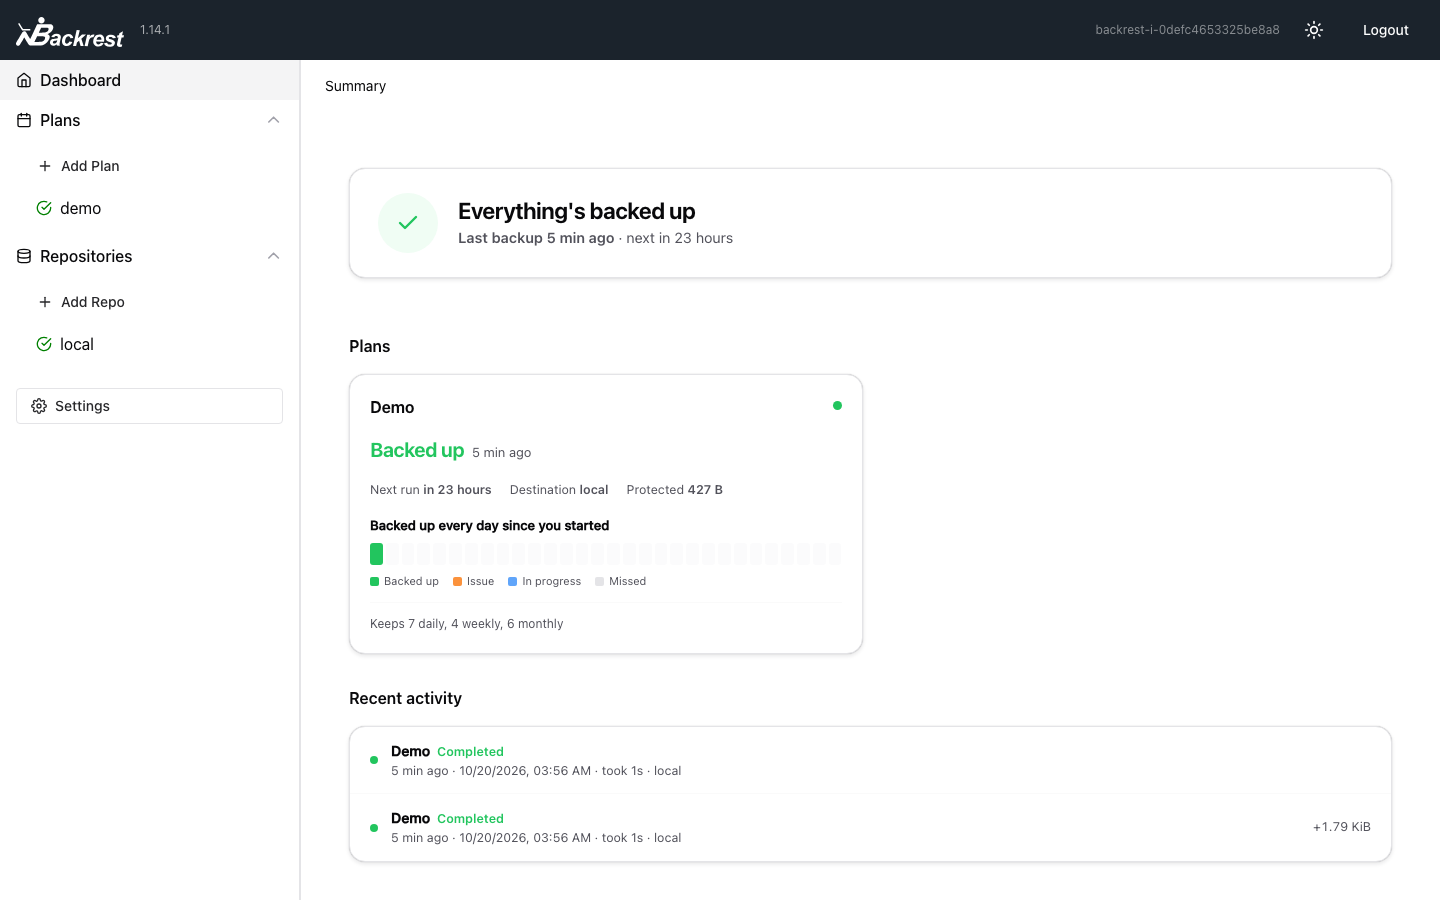
Task: Open the Dashboard menu item
Action: [x=150, y=80]
